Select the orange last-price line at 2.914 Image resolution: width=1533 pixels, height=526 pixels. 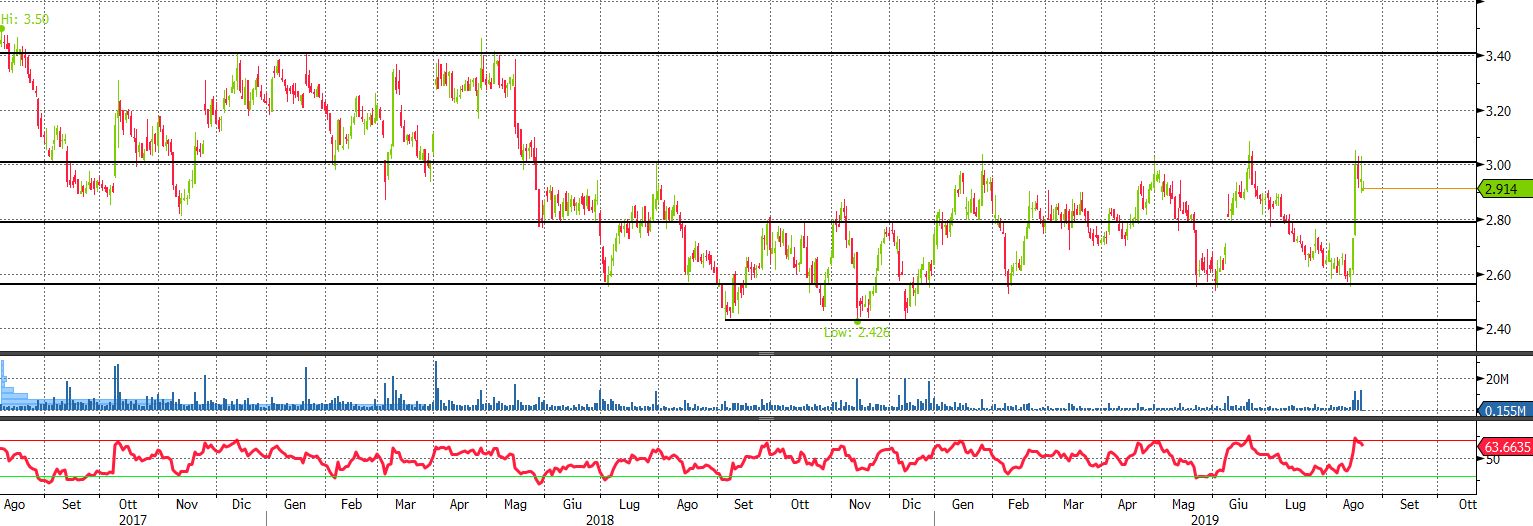1420,188
